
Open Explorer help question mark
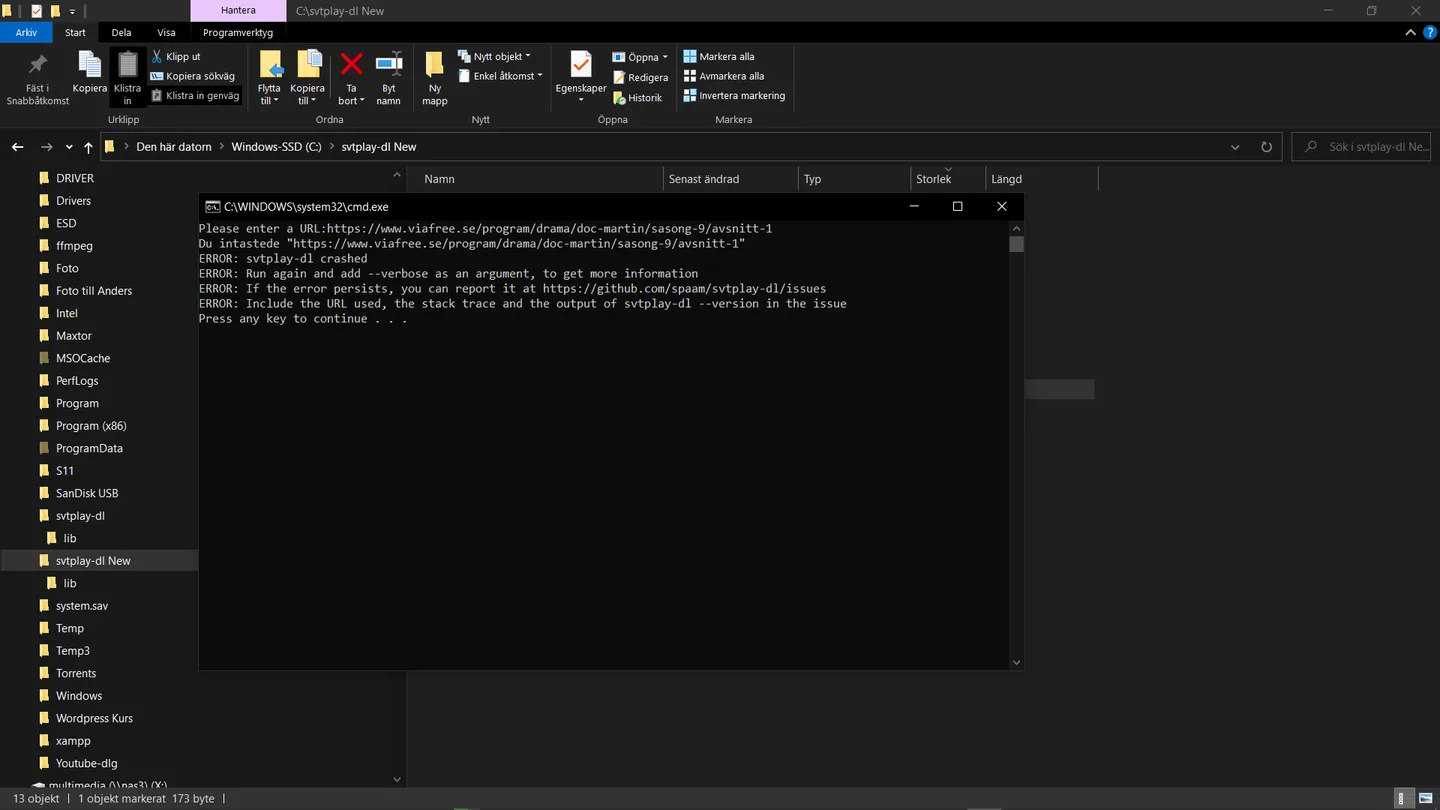coord(1428,33)
